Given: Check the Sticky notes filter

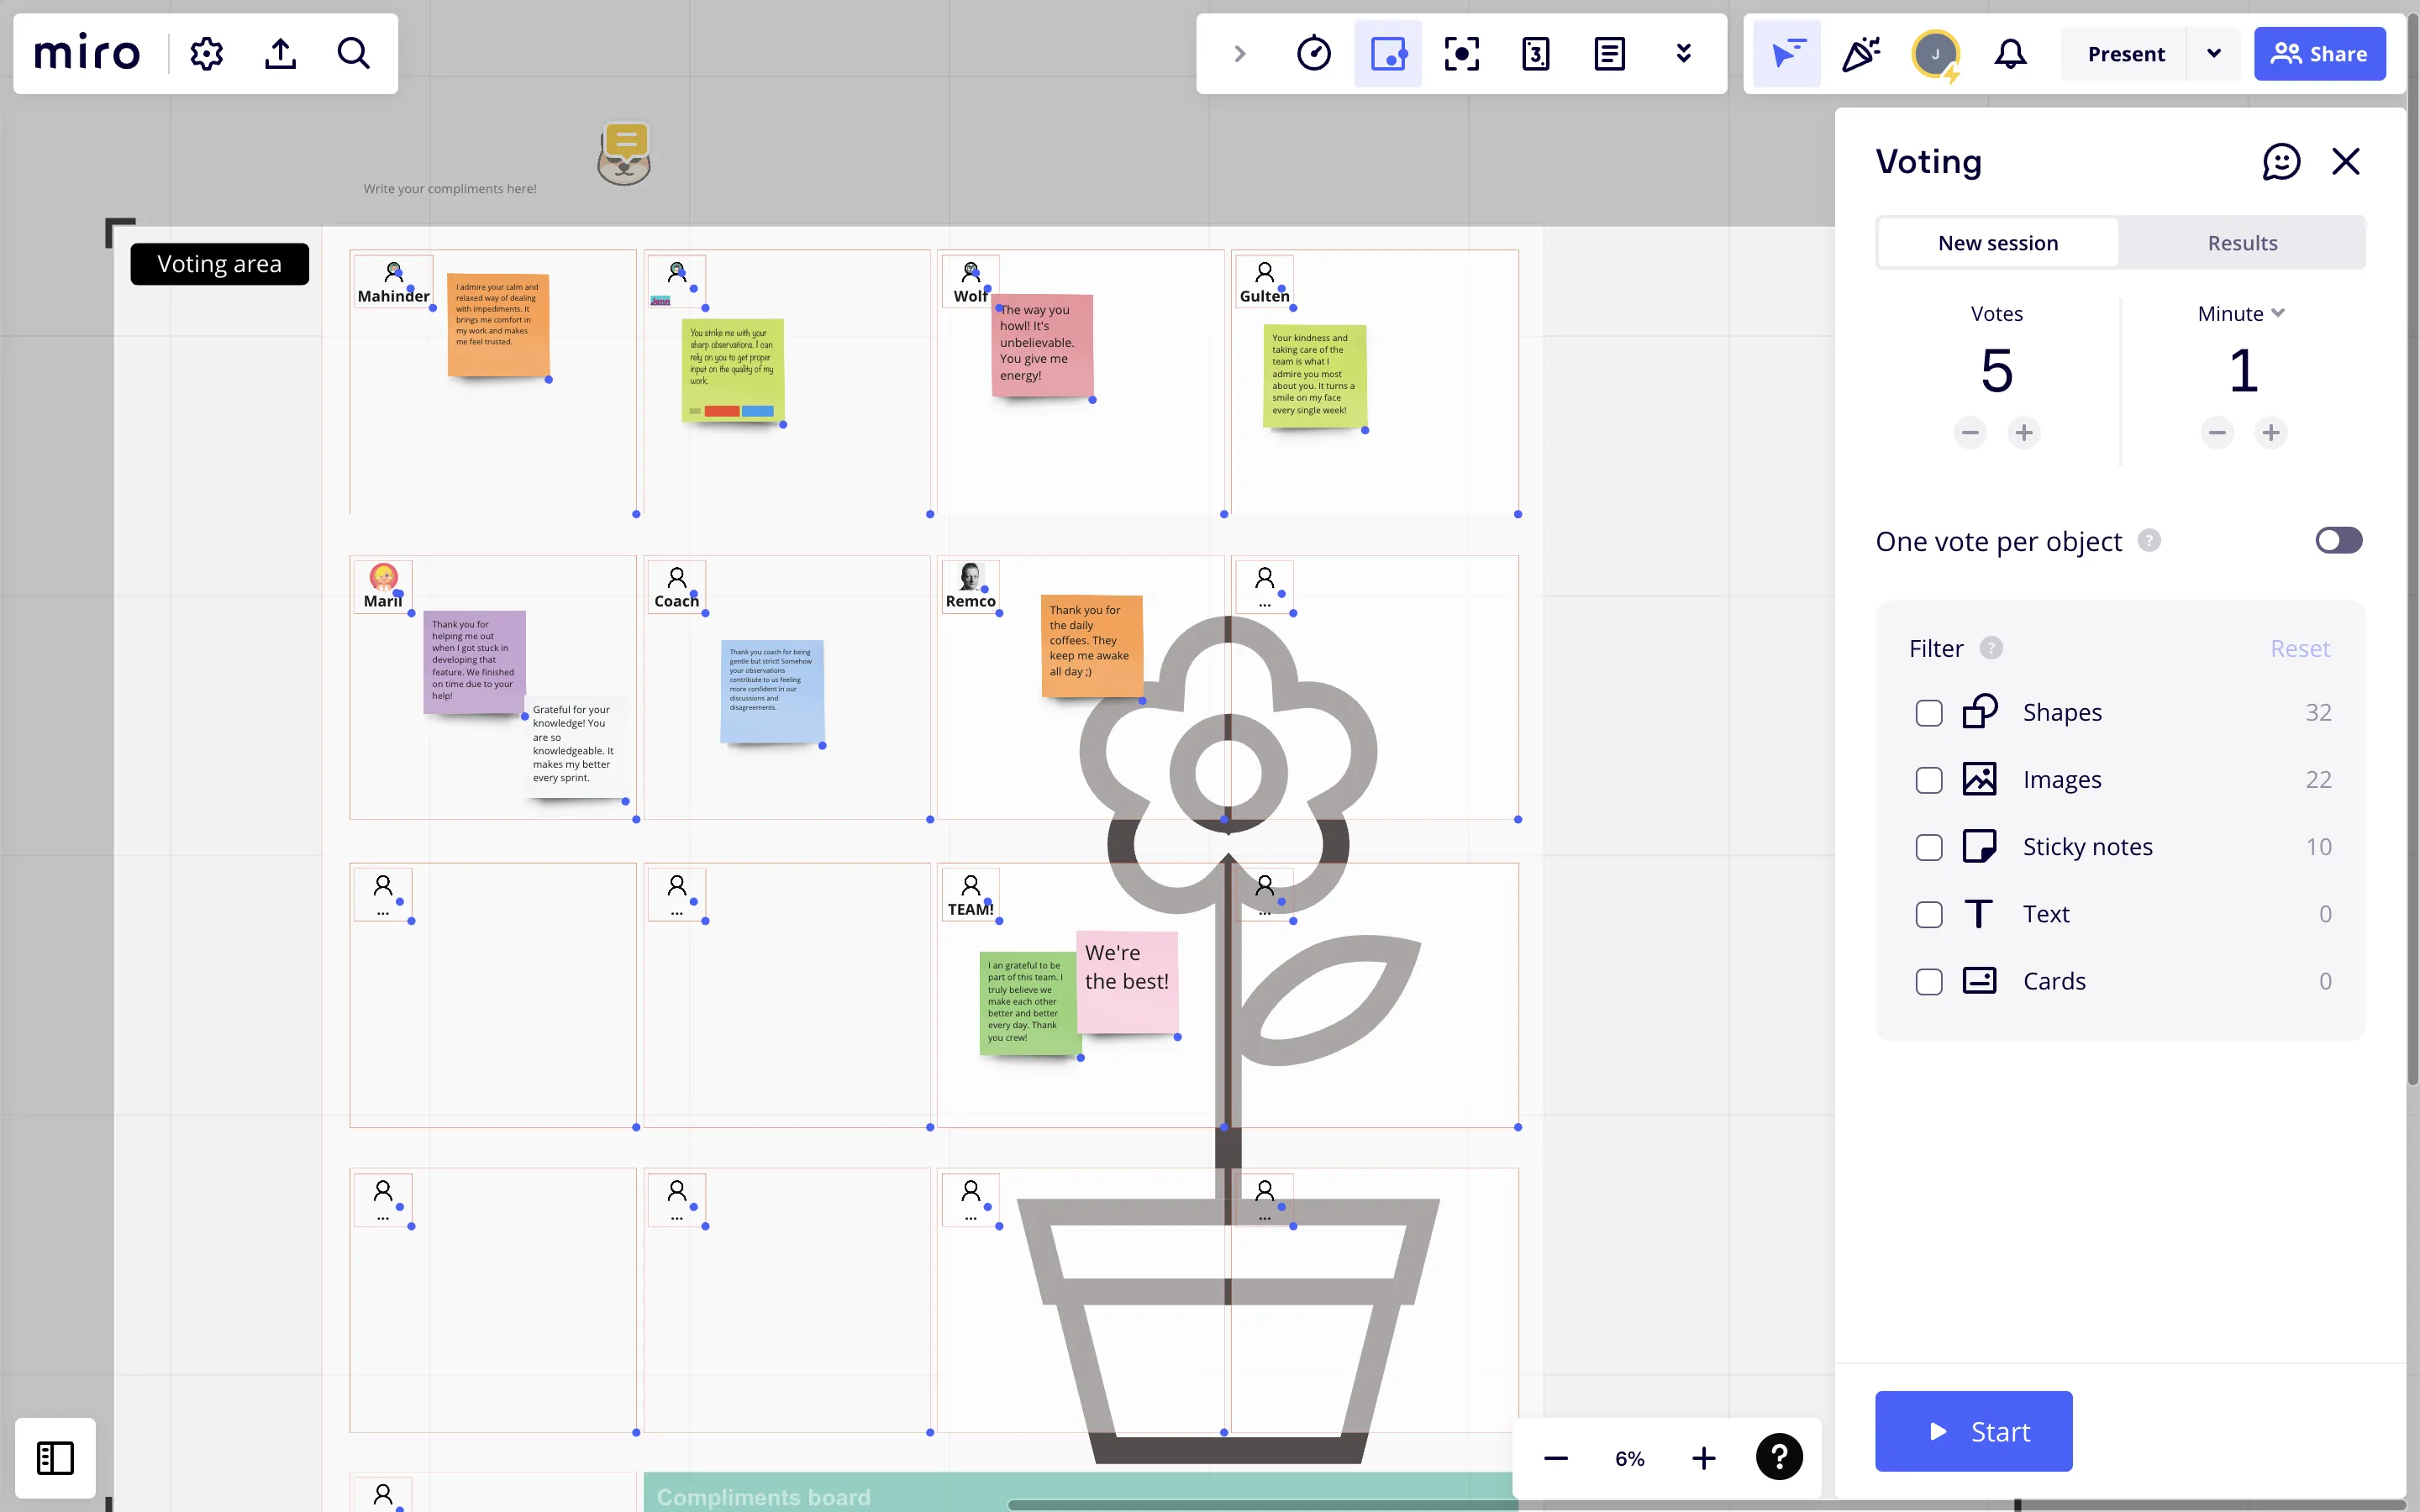Looking at the screenshot, I should [x=1928, y=847].
